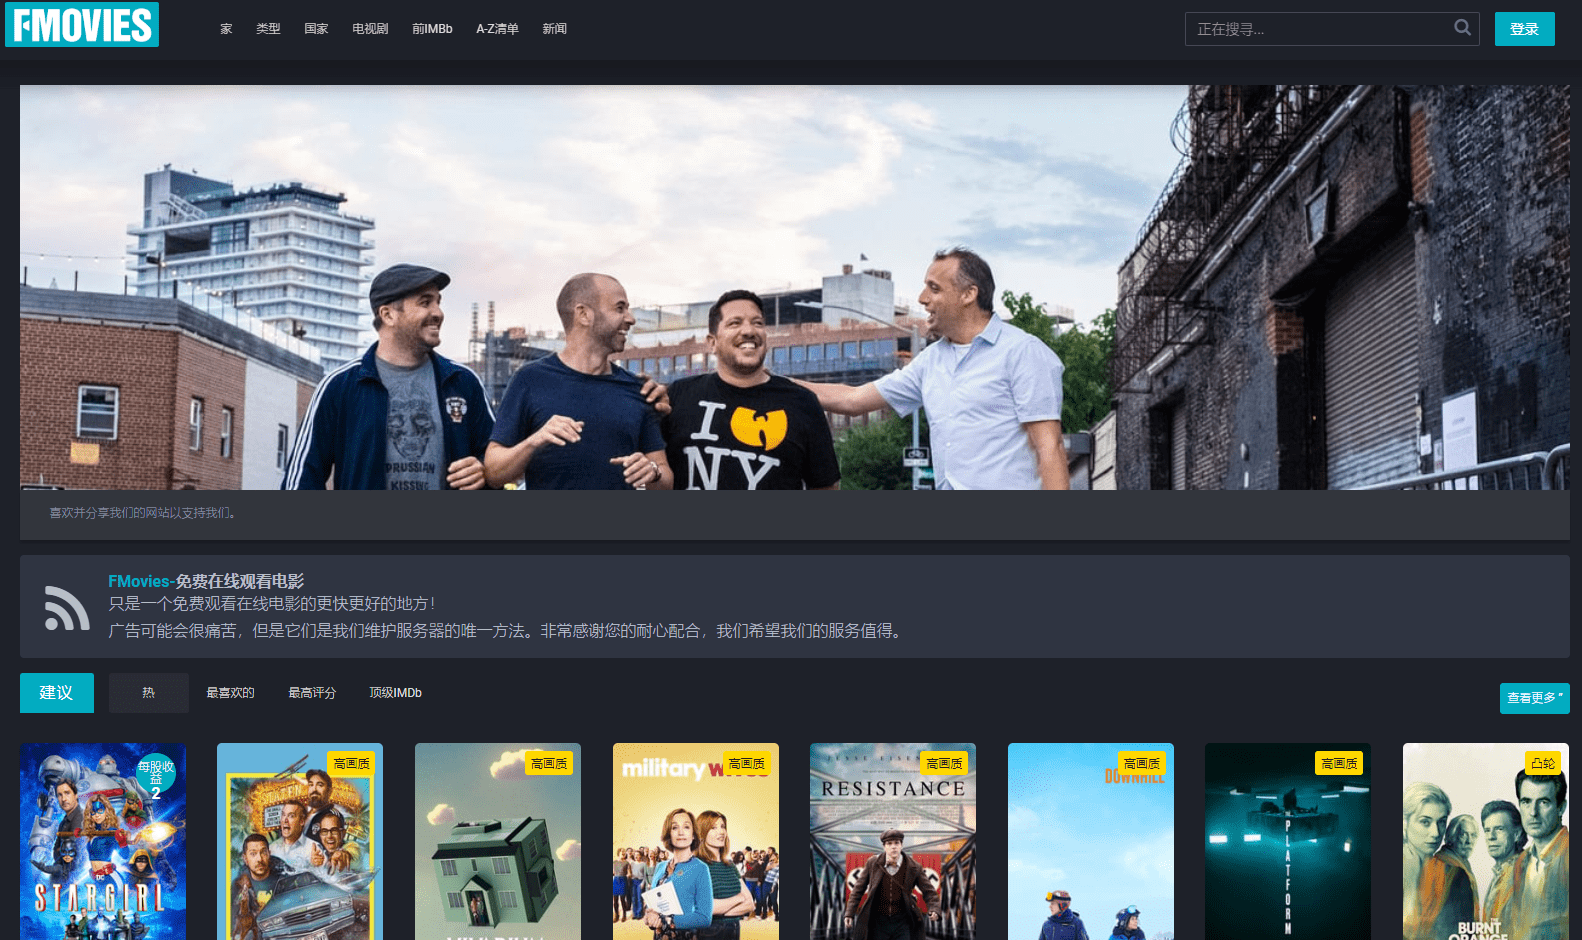Select the 建议 suggestions tab
Viewport: 1582px width, 940px height.
point(57,693)
